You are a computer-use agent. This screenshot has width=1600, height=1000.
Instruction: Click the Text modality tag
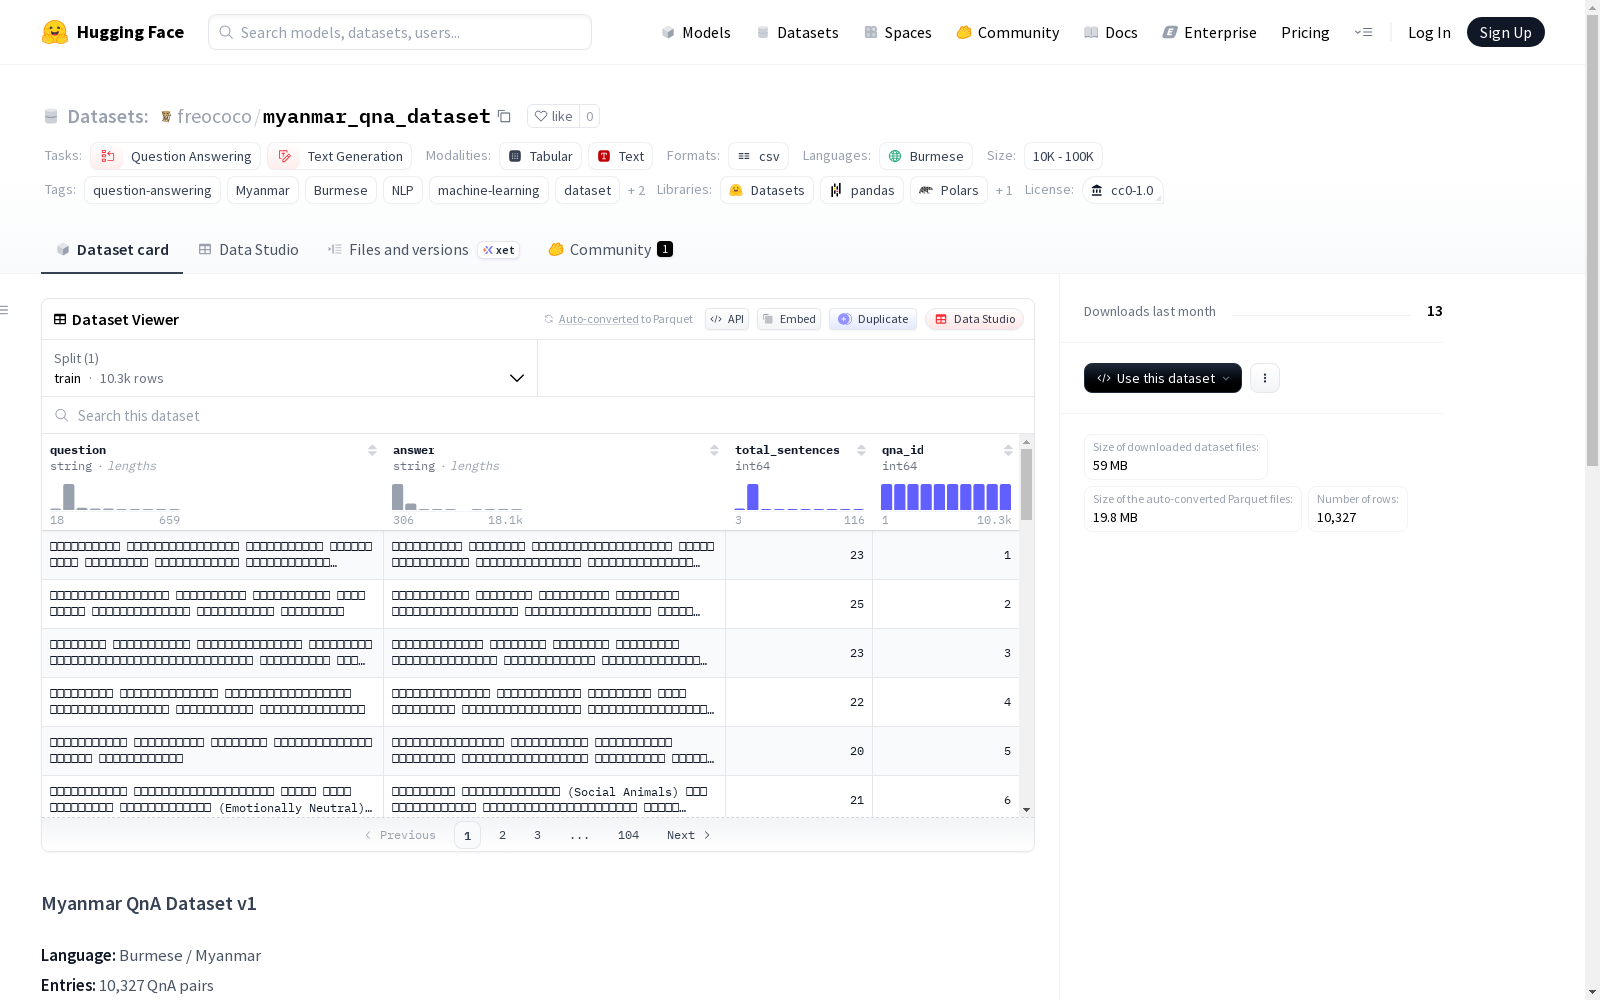point(620,156)
